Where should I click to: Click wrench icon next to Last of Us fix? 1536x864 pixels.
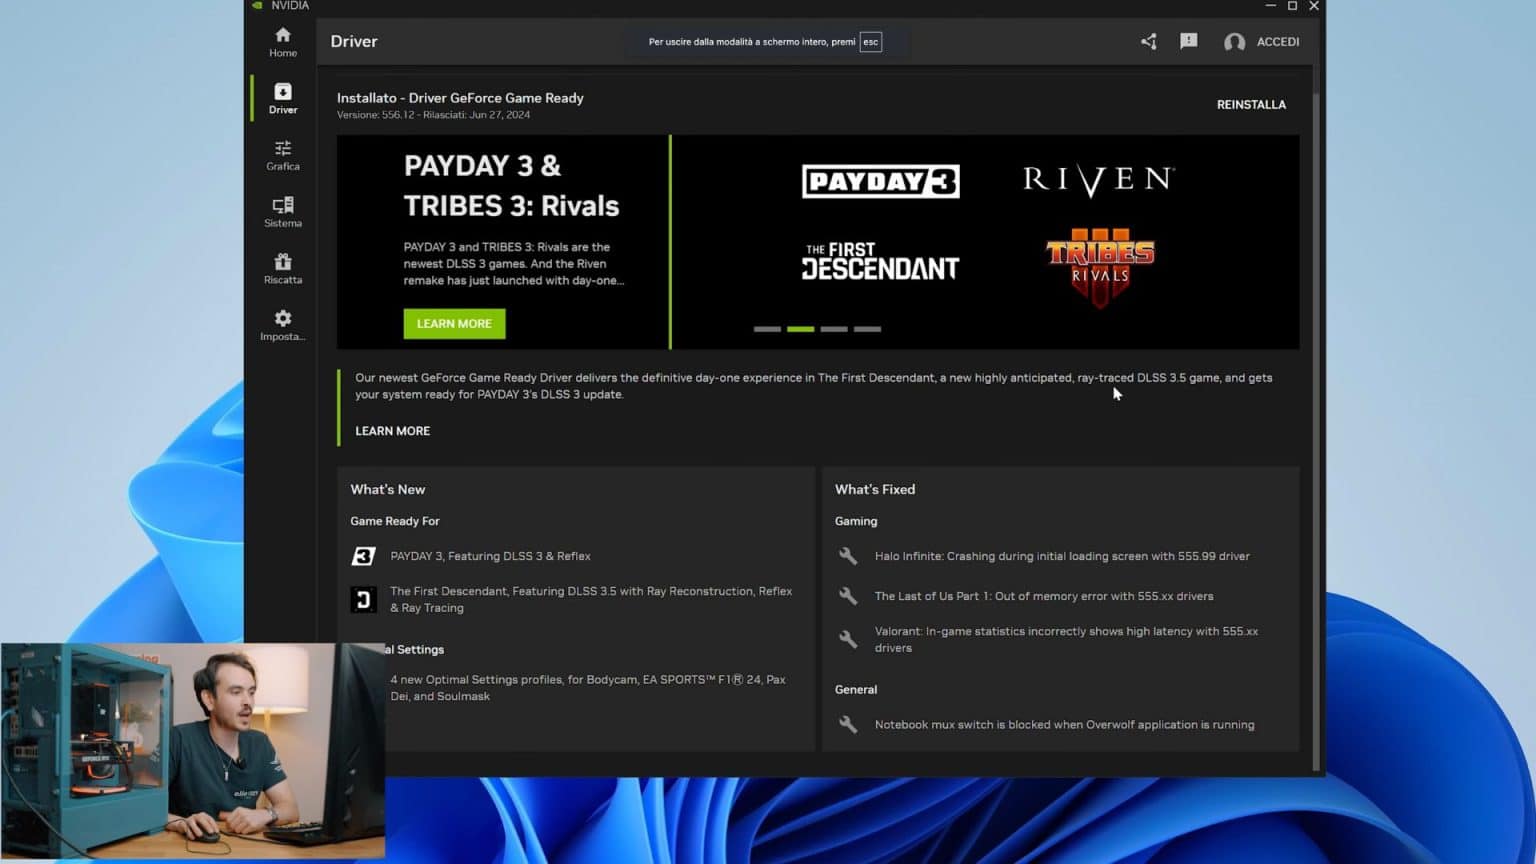848,596
